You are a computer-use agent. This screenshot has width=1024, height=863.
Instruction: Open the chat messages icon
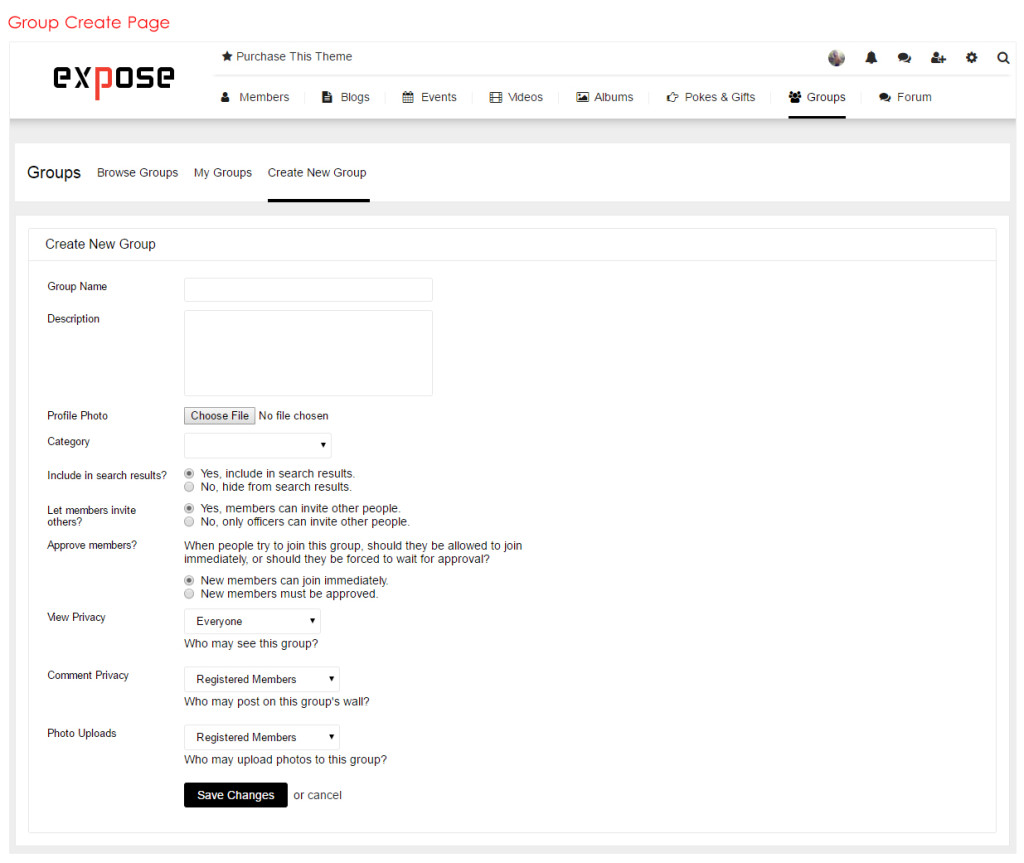tap(904, 57)
